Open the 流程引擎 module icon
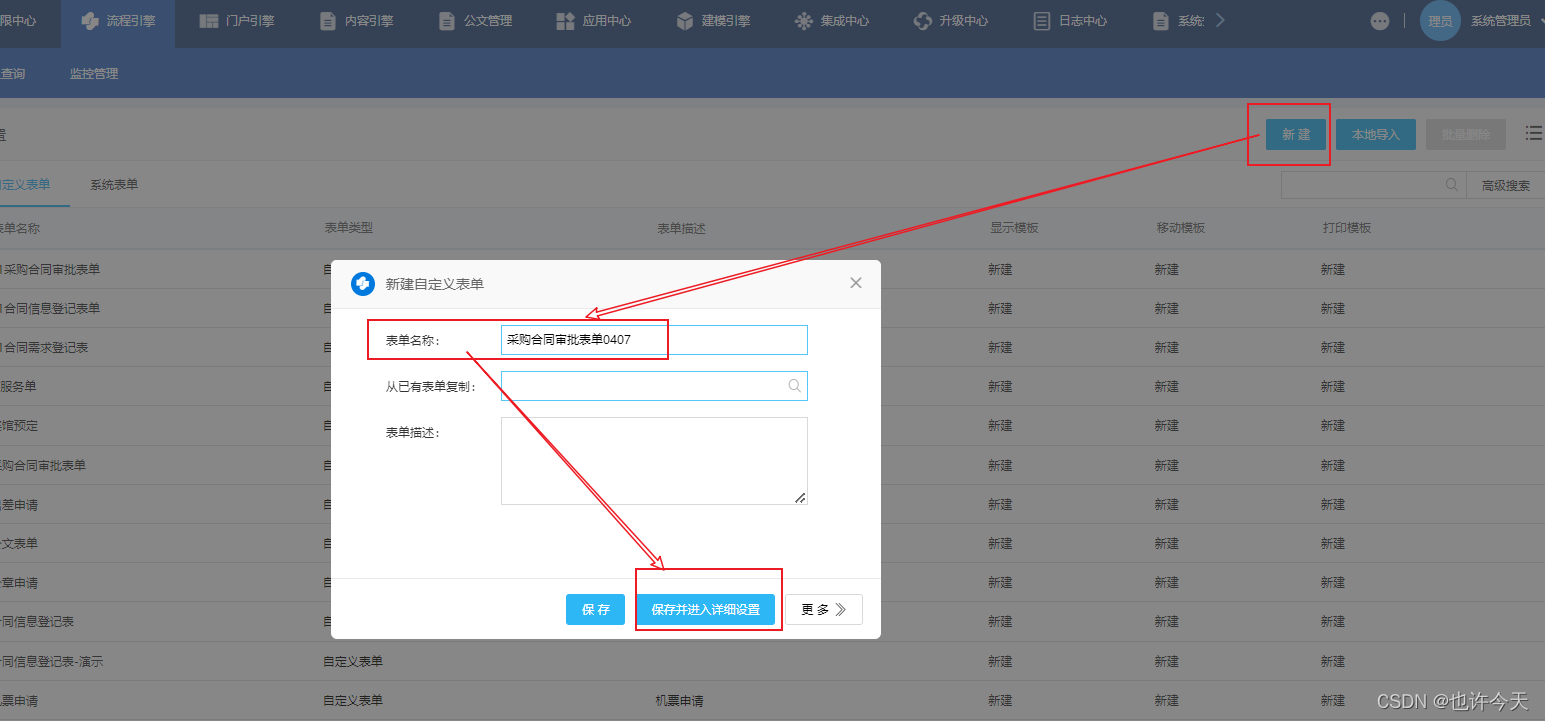 tap(90, 20)
